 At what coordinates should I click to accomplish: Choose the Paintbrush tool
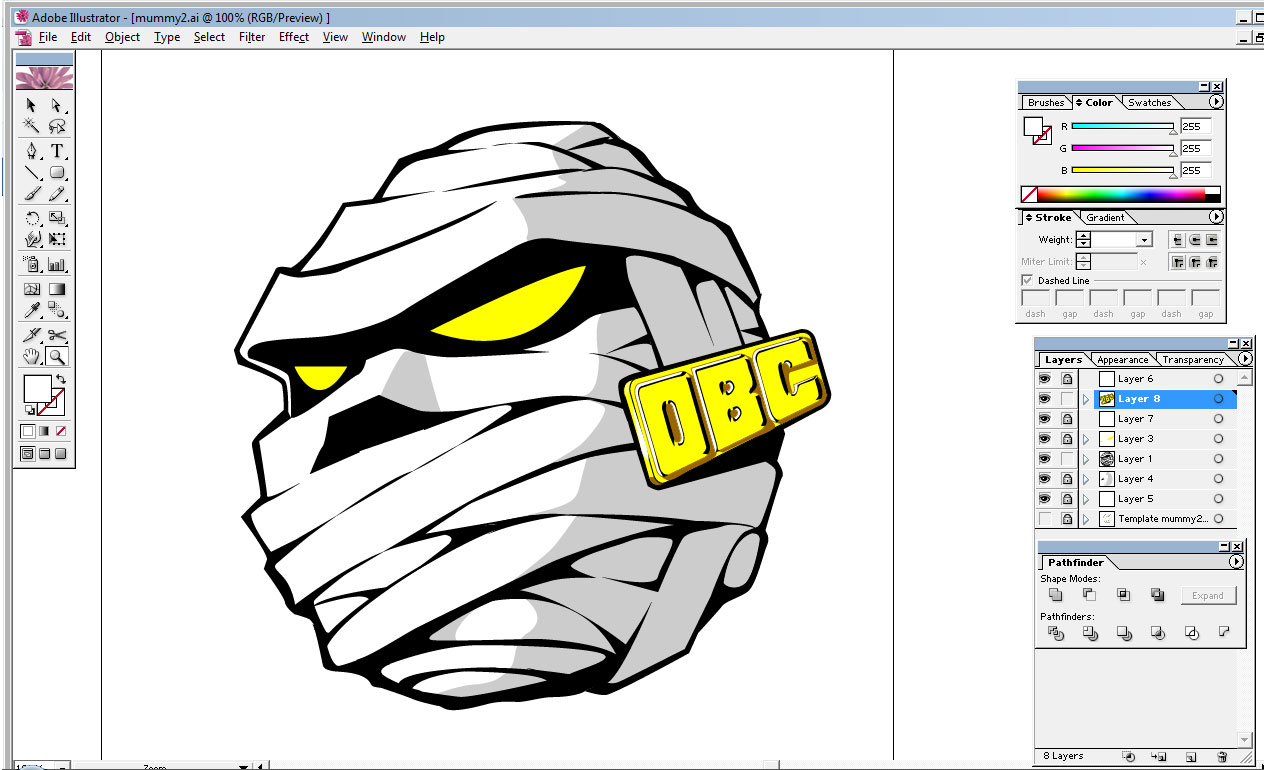click(32, 194)
